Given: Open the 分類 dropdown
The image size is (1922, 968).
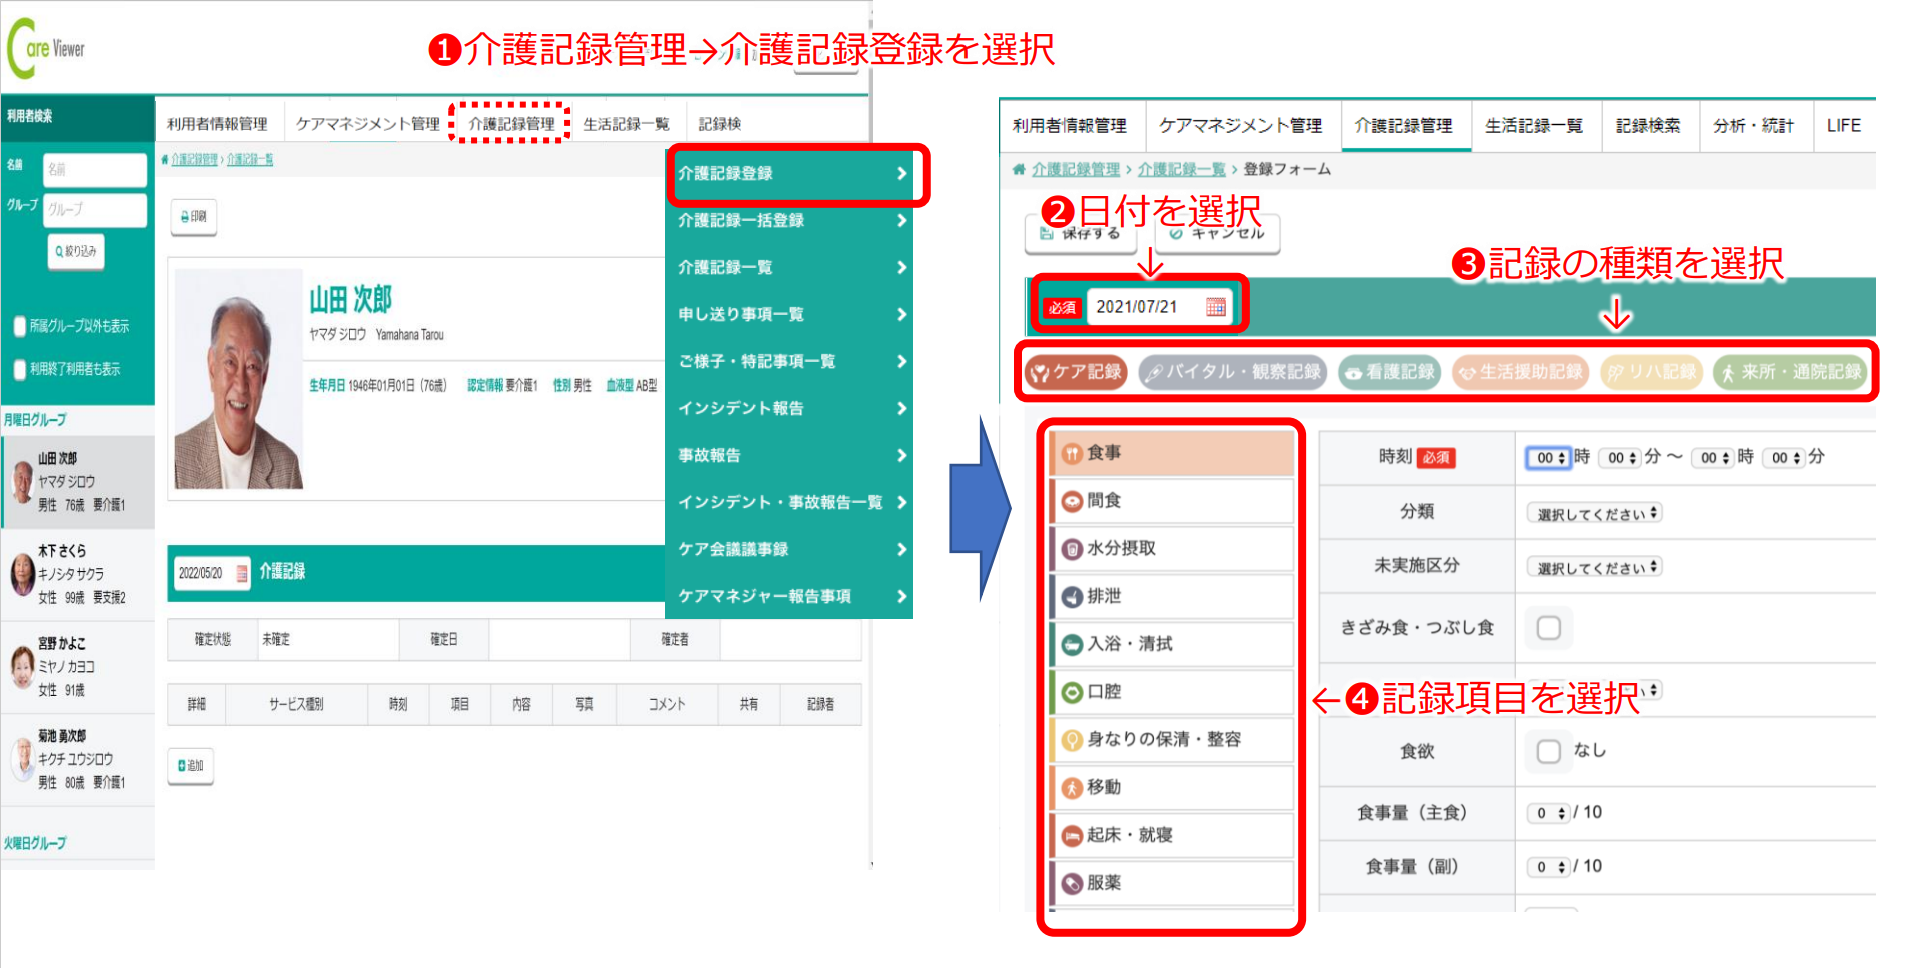Looking at the screenshot, I should point(1593,513).
